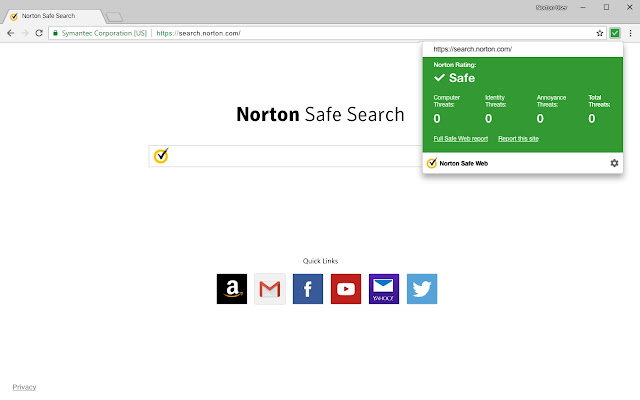Open the YouTube quick link

tap(346, 289)
